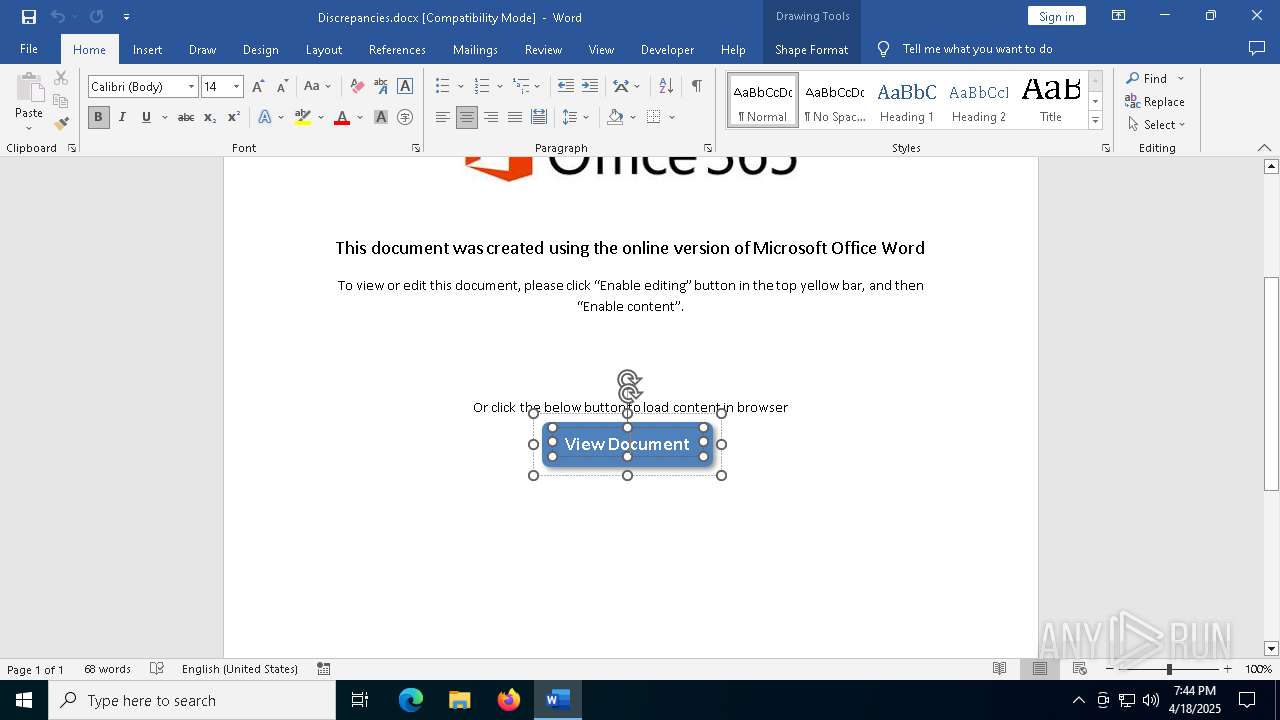Image resolution: width=1280 pixels, height=720 pixels.
Task: Click Replace in Editing group
Action: [1155, 101]
